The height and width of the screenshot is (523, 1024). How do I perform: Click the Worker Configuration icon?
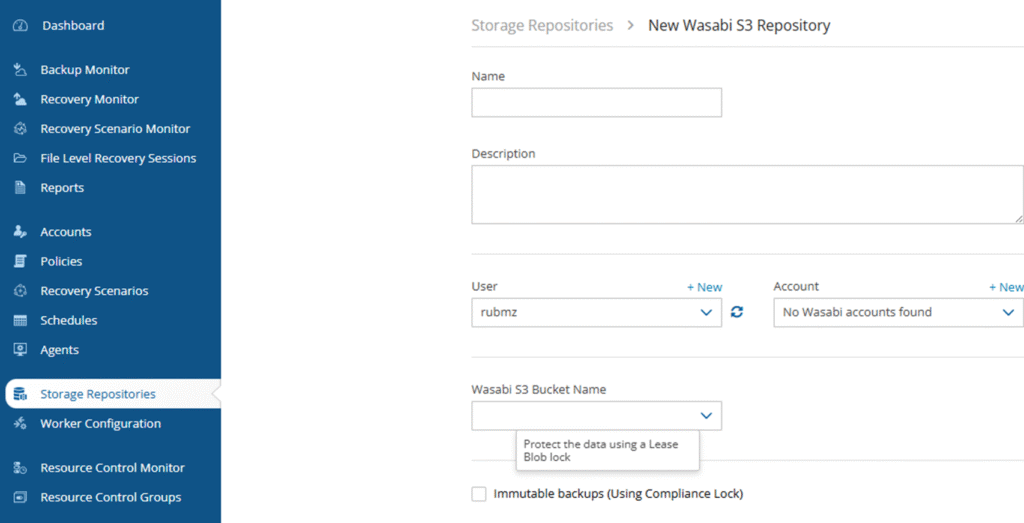click(x=20, y=424)
